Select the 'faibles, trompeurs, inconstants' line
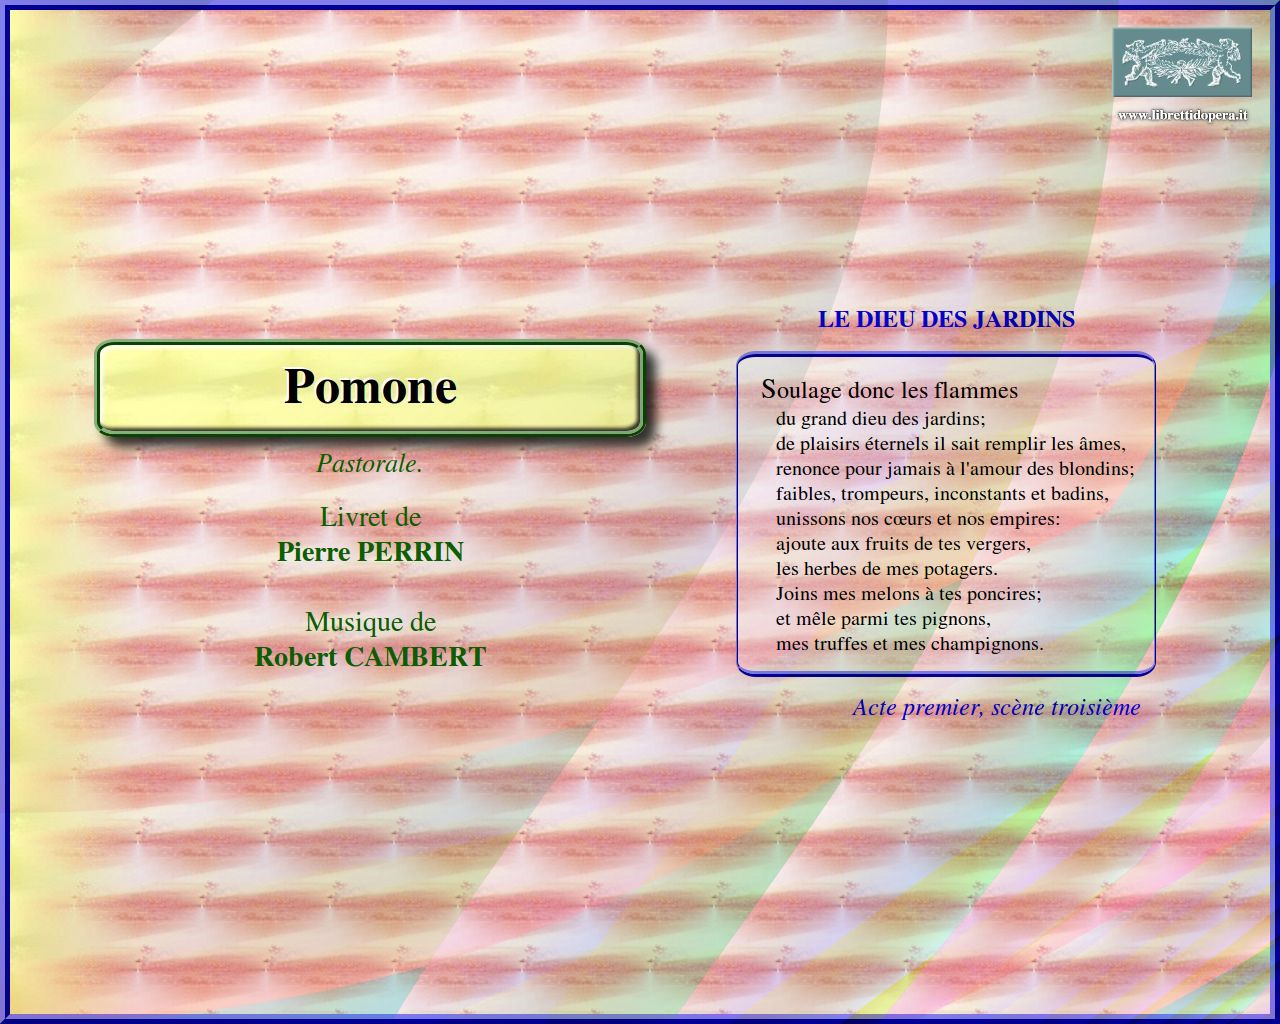Screen dimensions: 1280x1024 tap(941, 494)
